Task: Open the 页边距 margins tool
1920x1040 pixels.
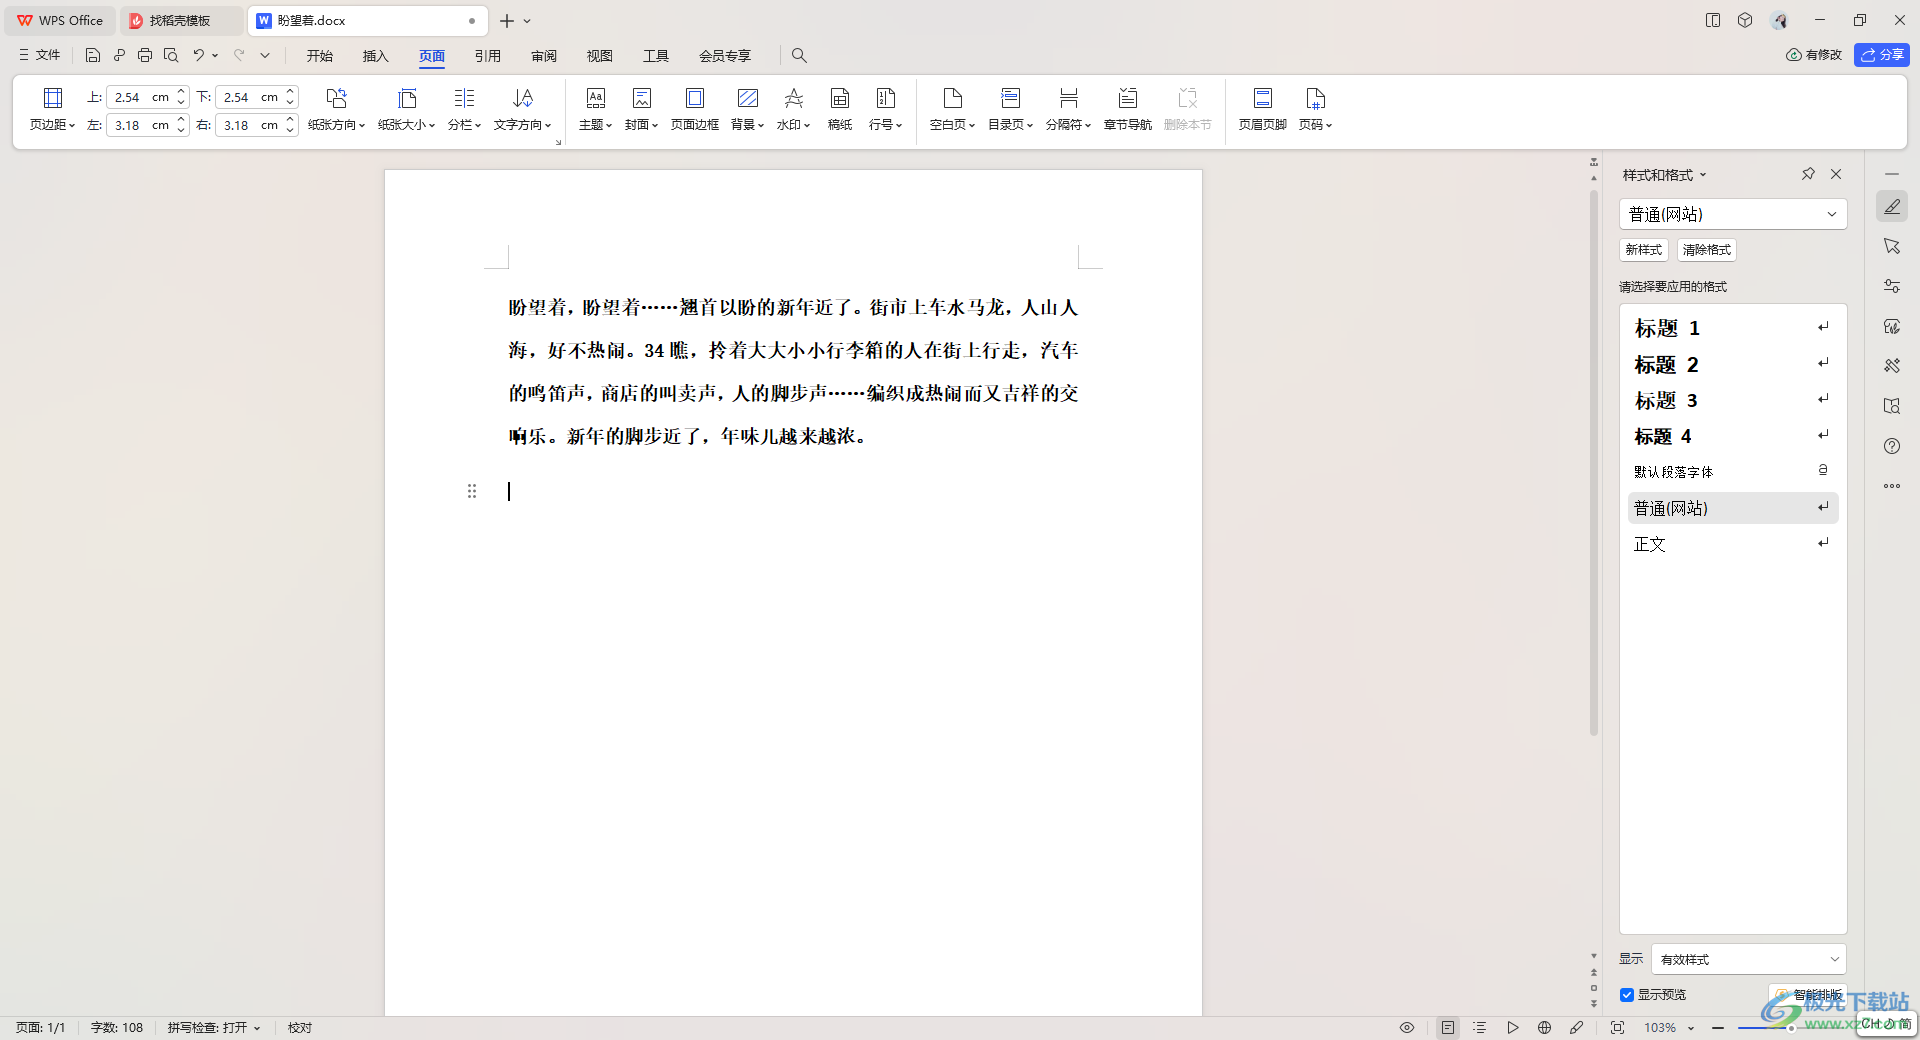Action: pyautogui.click(x=52, y=109)
